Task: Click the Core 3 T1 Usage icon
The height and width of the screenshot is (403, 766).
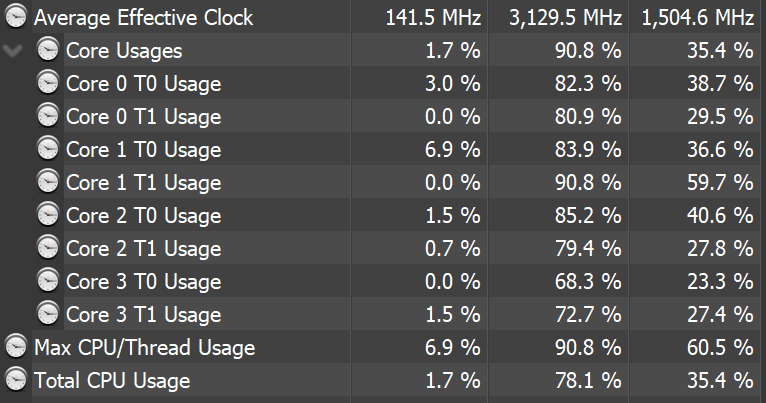Action: (x=47, y=313)
